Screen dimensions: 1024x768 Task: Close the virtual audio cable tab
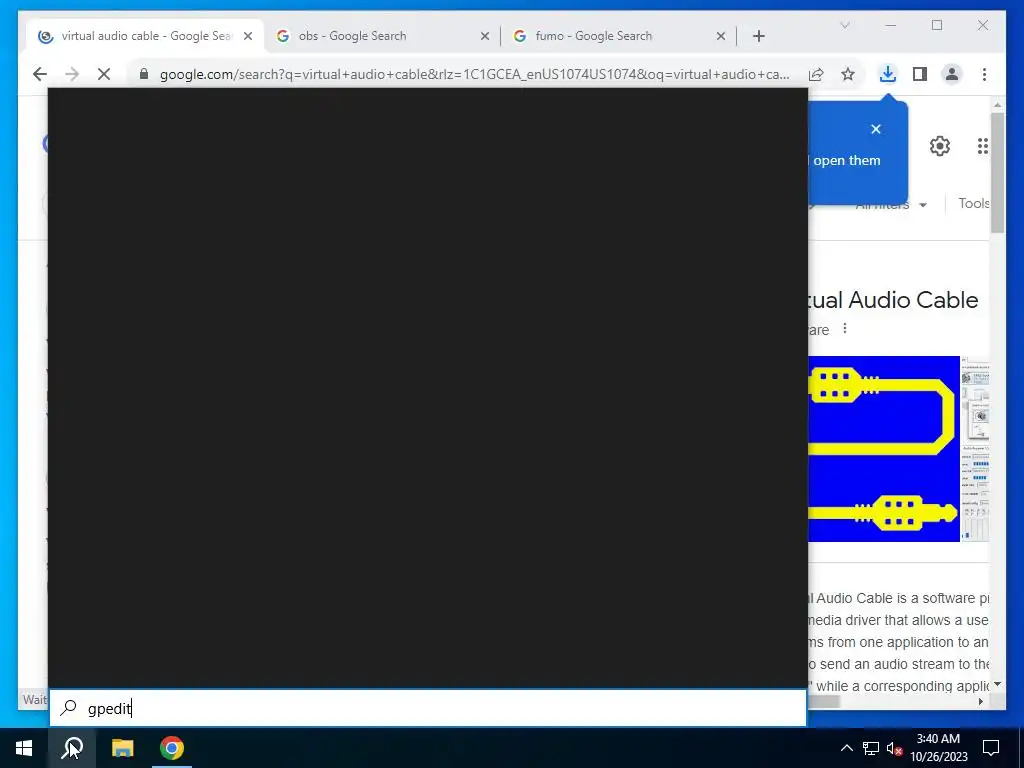248,36
